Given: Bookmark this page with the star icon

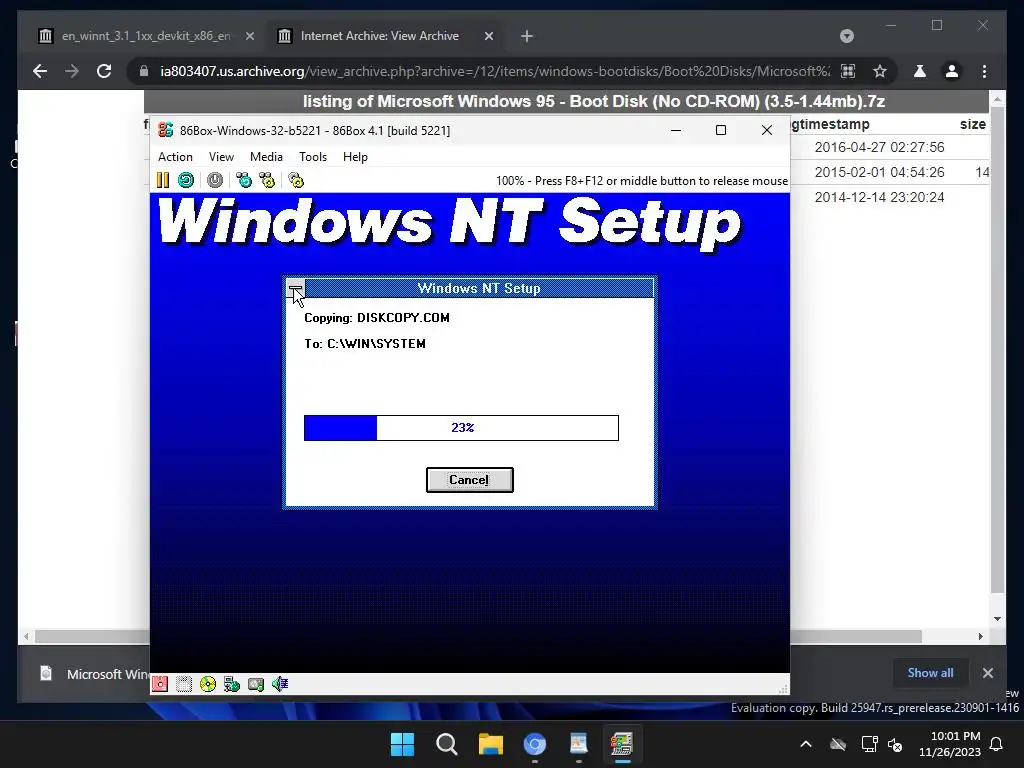Looking at the screenshot, I should click(880, 71).
